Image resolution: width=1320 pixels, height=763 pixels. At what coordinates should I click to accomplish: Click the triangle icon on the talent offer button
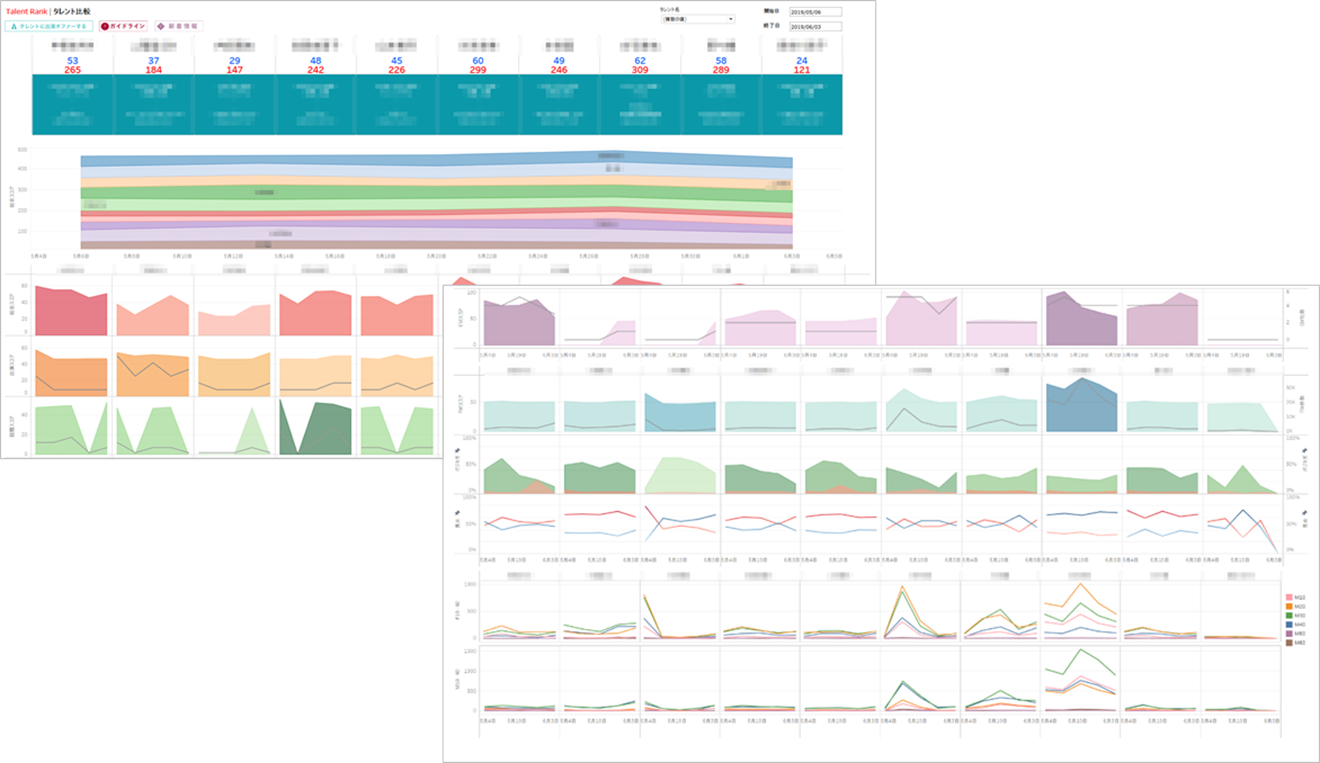tap(14, 26)
